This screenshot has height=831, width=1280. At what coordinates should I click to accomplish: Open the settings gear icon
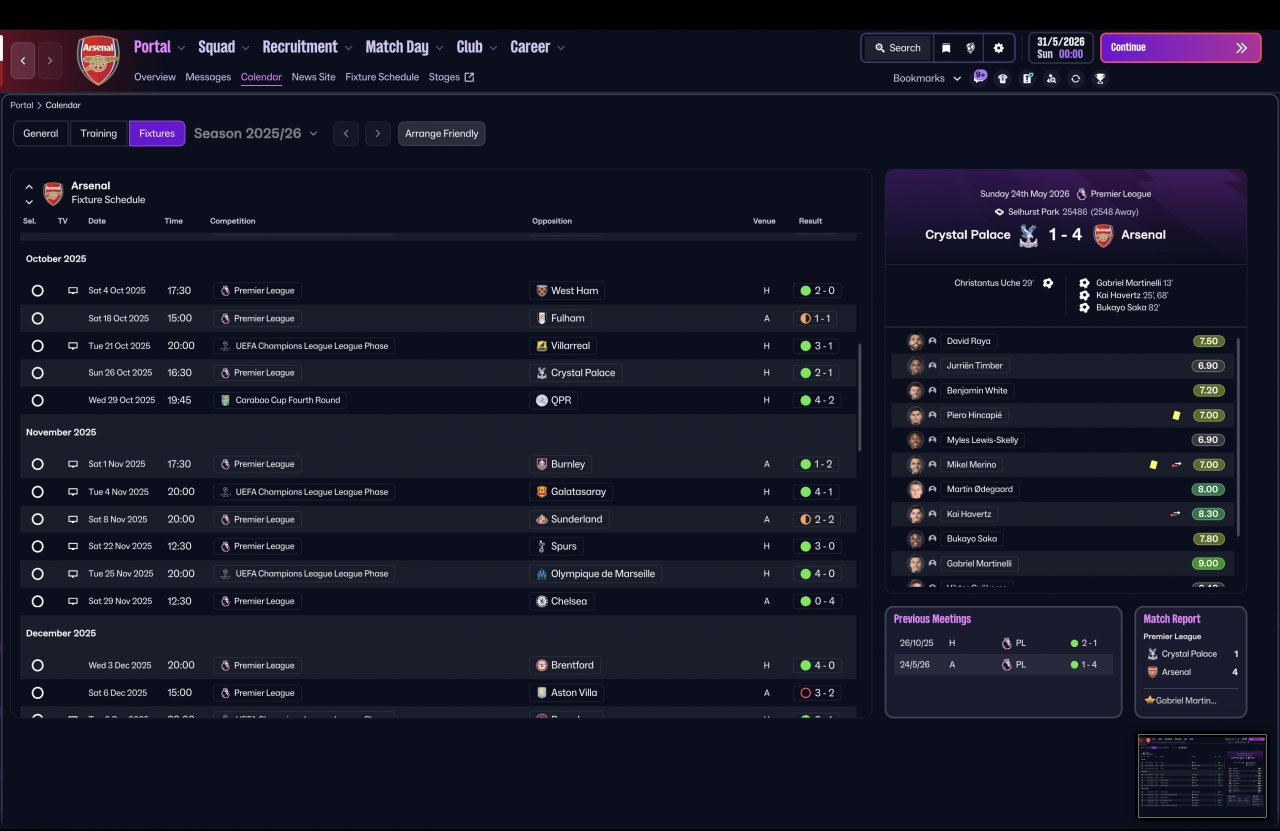998,48
